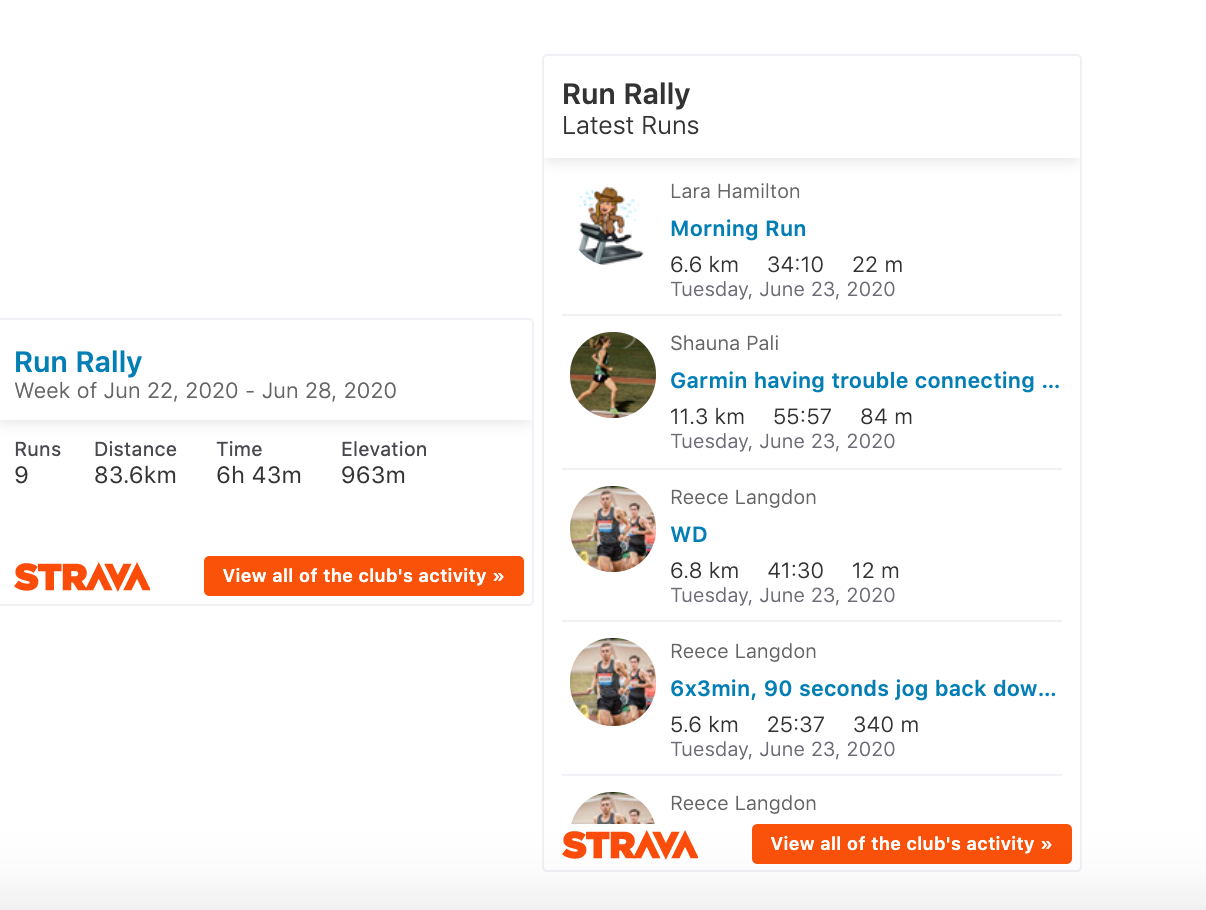Click the STRAVA logo in the weekly summary card
The image size is (1206, 910).
click(x=82, y=576)
